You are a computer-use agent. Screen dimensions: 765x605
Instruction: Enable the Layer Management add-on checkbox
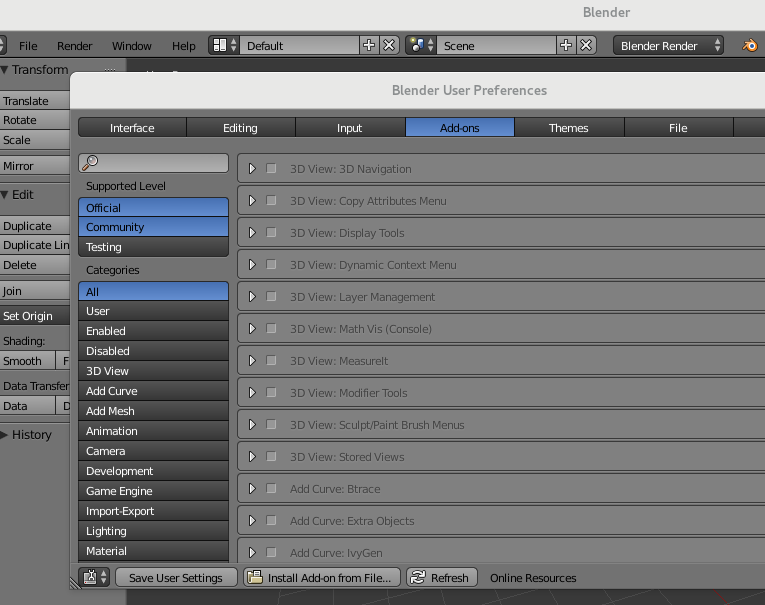271,297
